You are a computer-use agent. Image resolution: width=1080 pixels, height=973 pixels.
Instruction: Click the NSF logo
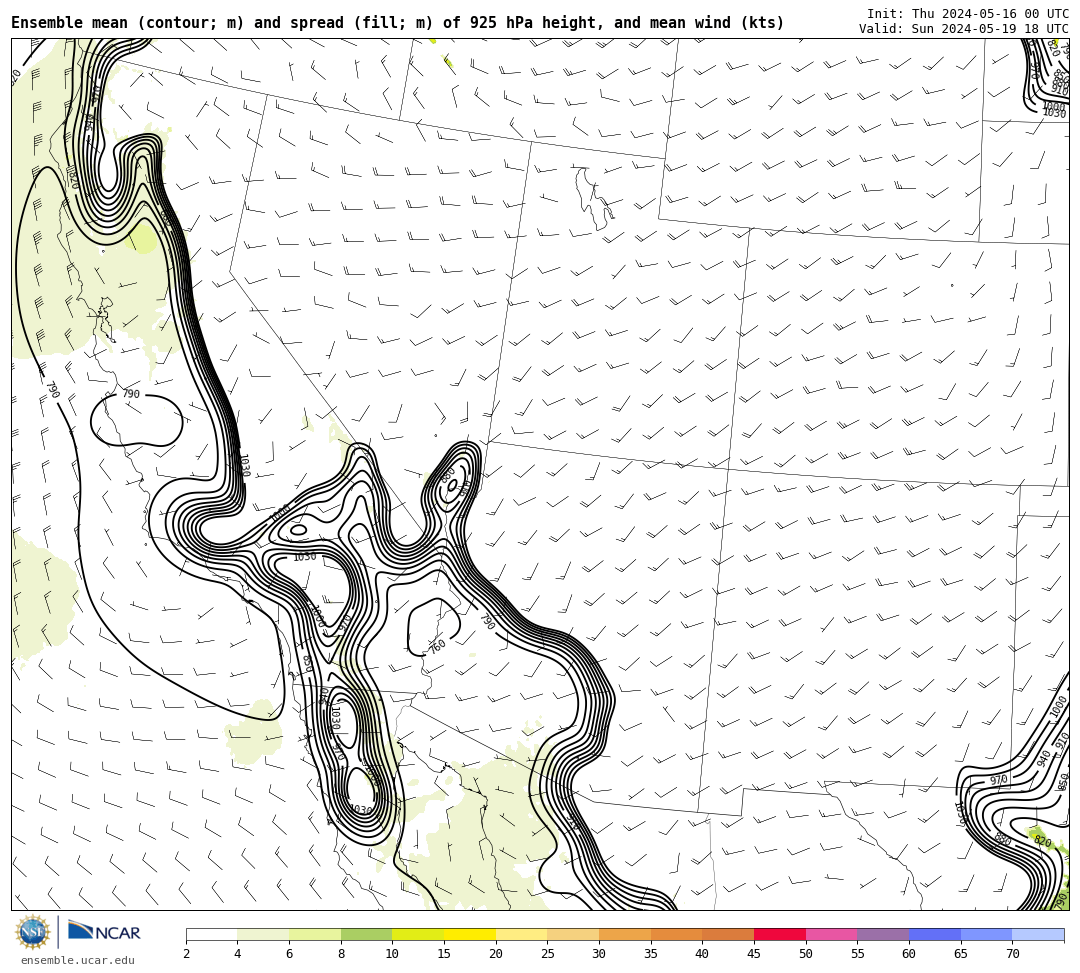click(33, 932)
